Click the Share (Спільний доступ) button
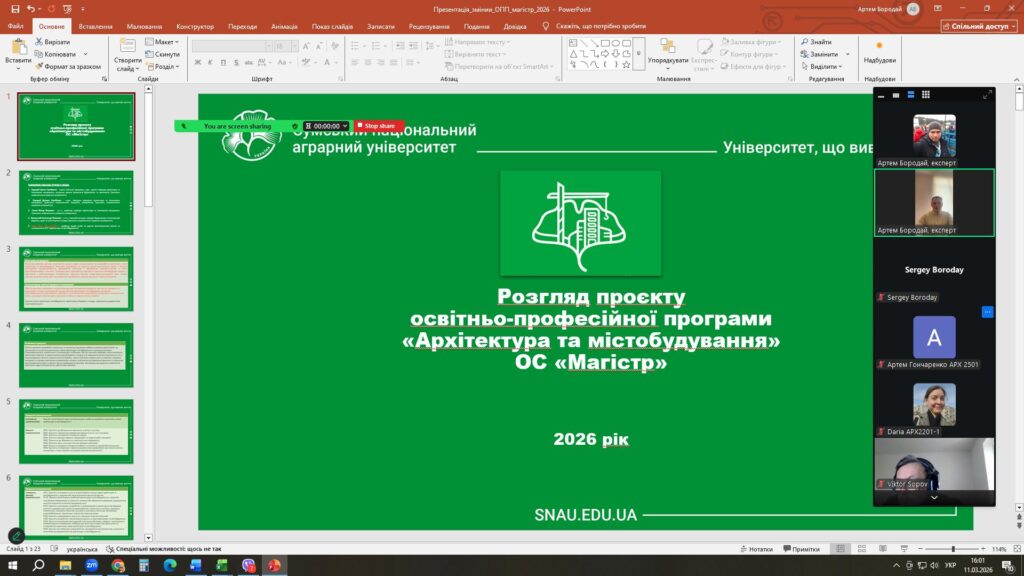1024x576 pixels. [x=978, y=26]
